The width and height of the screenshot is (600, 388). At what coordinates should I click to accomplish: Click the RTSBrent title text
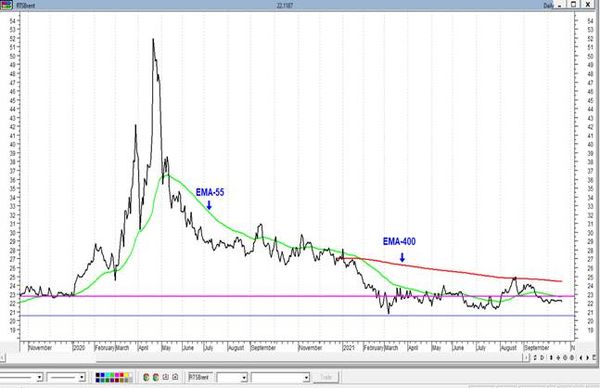click(x=26, y=6)
